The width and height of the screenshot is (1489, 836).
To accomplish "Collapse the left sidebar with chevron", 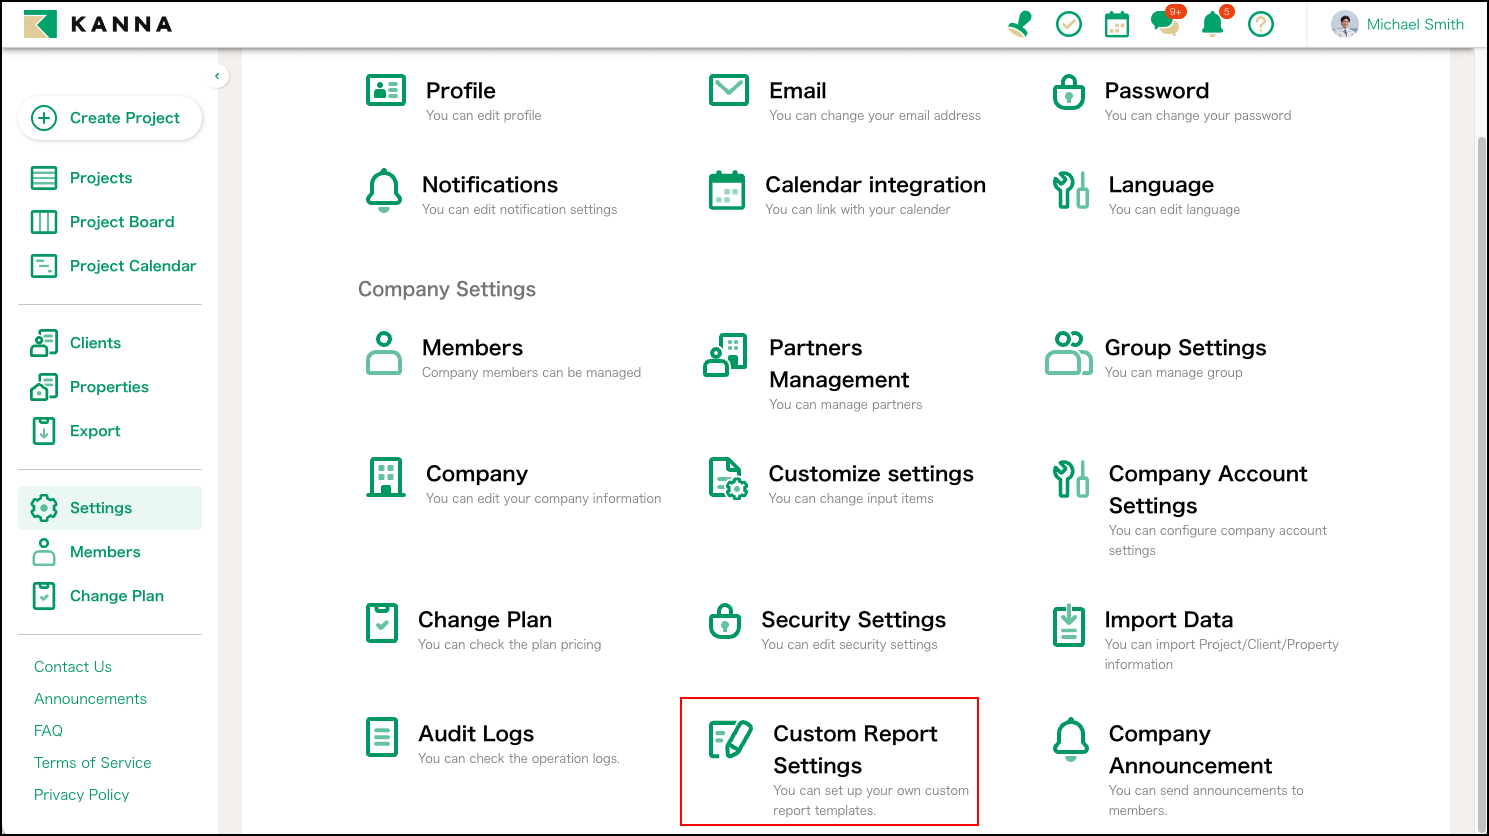I will (217, 76).
